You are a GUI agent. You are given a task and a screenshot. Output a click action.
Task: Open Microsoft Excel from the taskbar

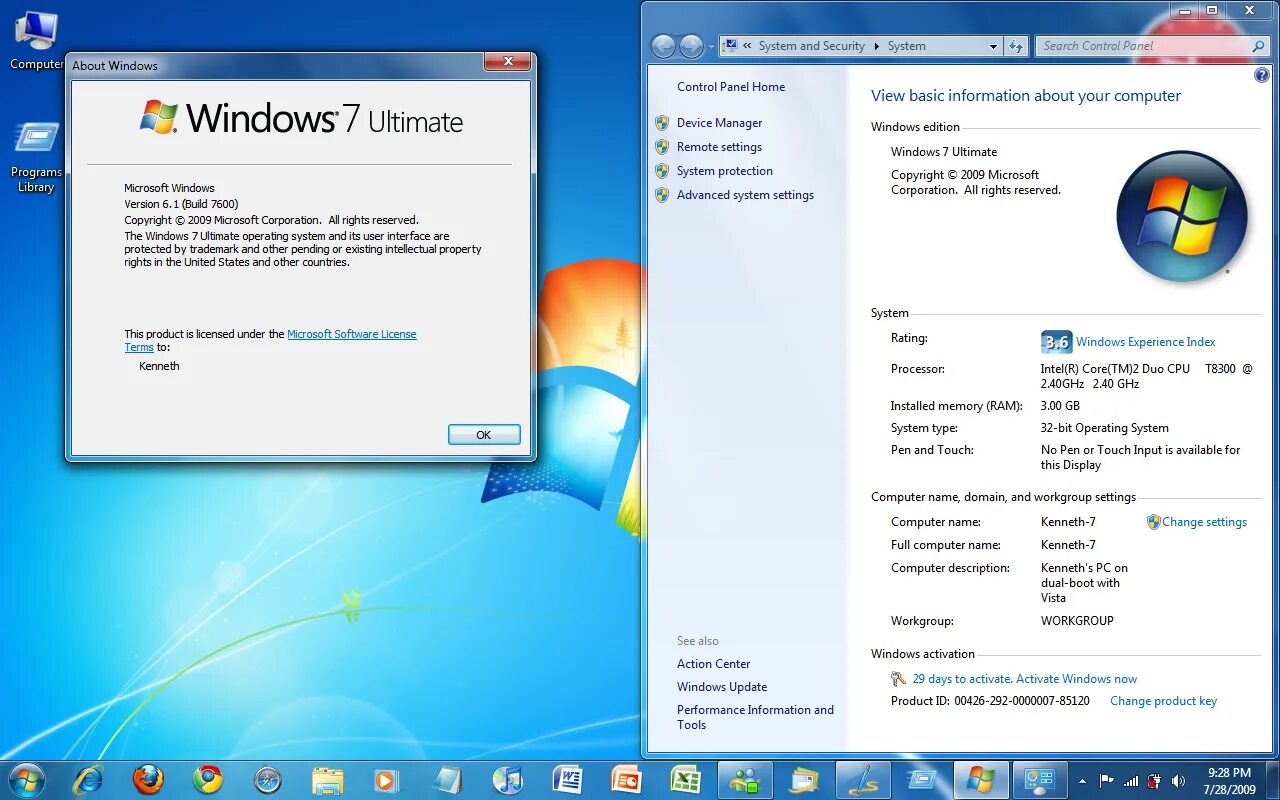click(686, 779)
